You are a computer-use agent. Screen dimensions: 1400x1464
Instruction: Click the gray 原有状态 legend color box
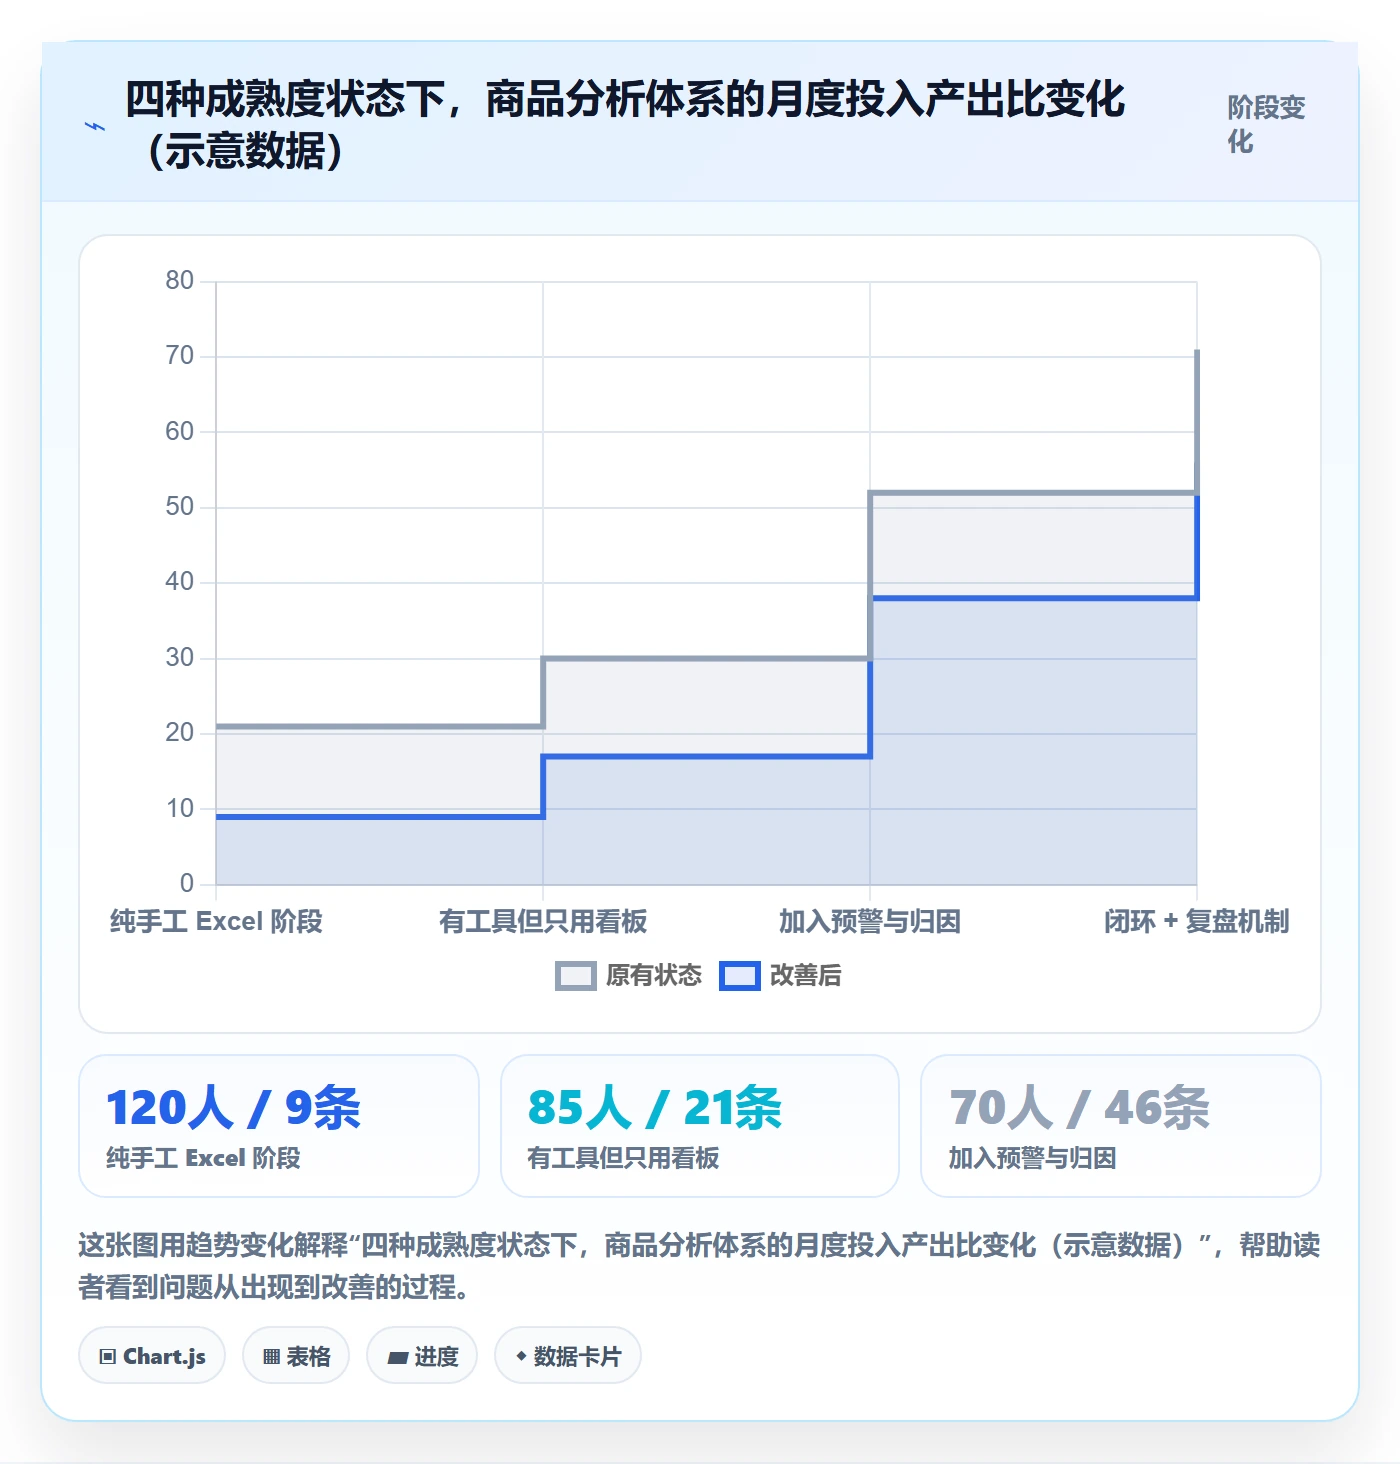(576, 976)
